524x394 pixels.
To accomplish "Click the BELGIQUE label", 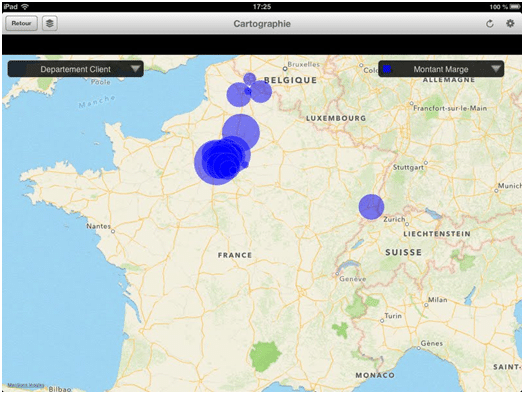I will tap(290, 80).
